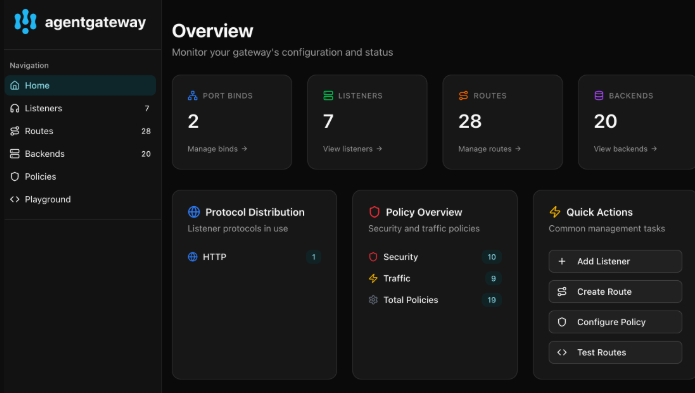
Task: Click the Home house icon in sidebar
Action: (15, 86)
